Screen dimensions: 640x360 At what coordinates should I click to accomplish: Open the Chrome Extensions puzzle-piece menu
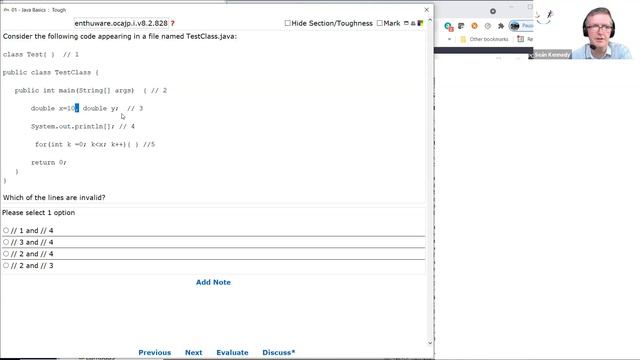pyautogui.click(x=501, y=26)
